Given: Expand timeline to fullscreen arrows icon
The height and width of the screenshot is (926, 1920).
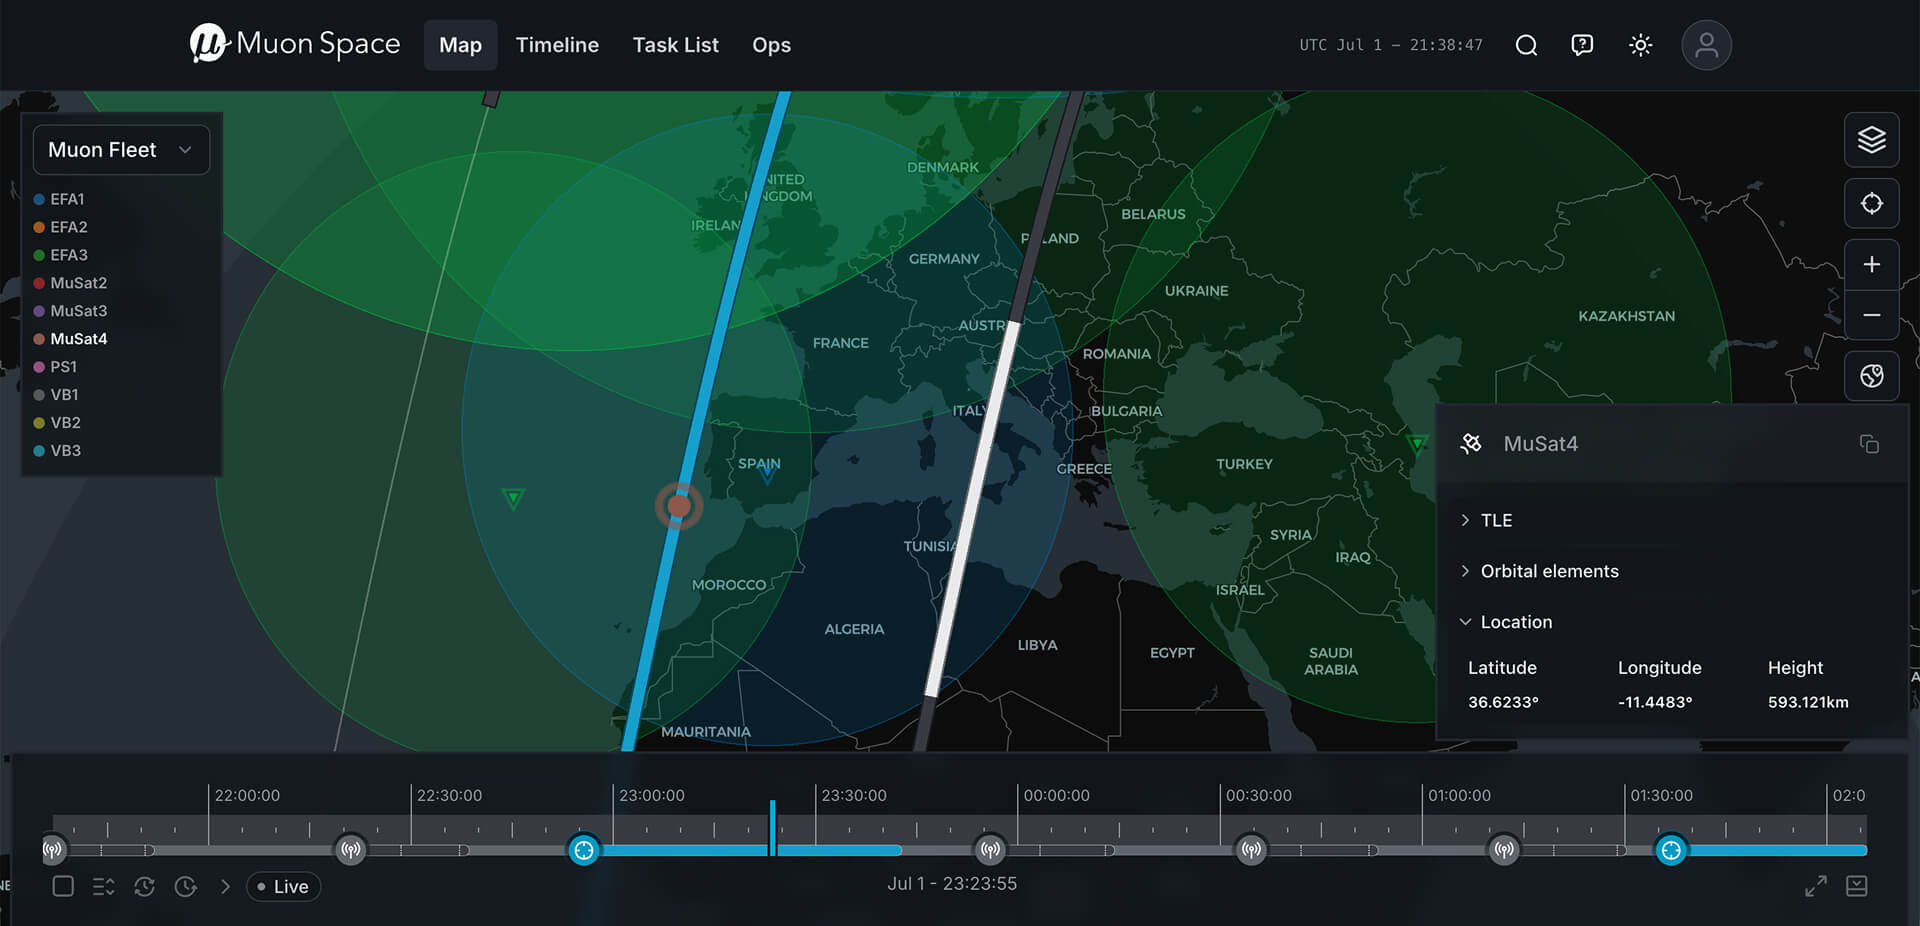Looking at the screenshot, I should coord(1816,886).
